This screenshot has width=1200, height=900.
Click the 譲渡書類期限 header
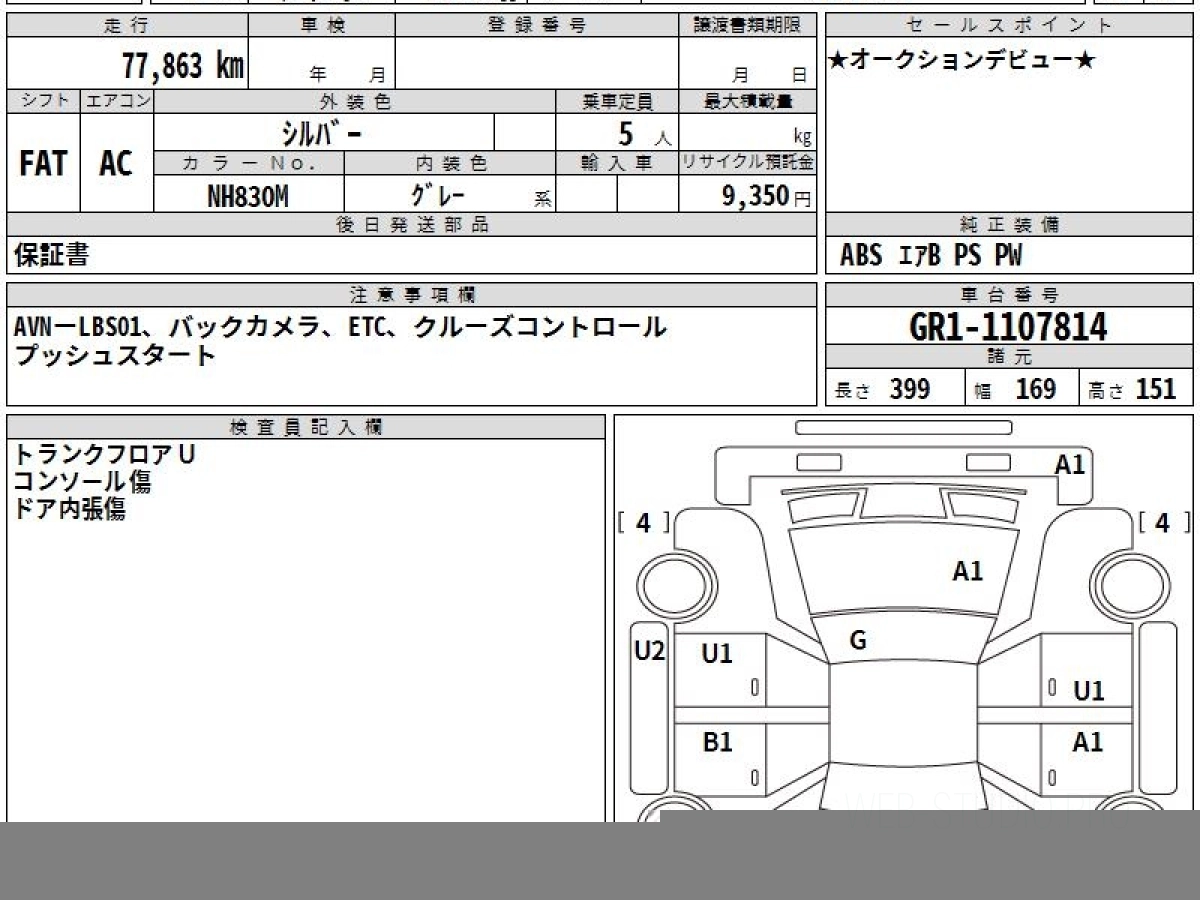(x=748, y=25)
